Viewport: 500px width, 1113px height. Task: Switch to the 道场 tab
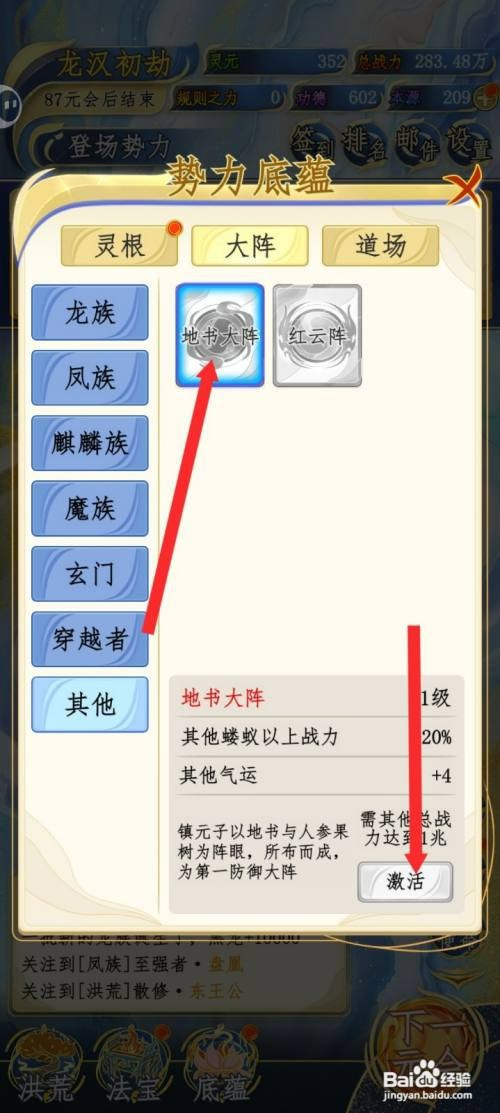click(x=381, y=246)
